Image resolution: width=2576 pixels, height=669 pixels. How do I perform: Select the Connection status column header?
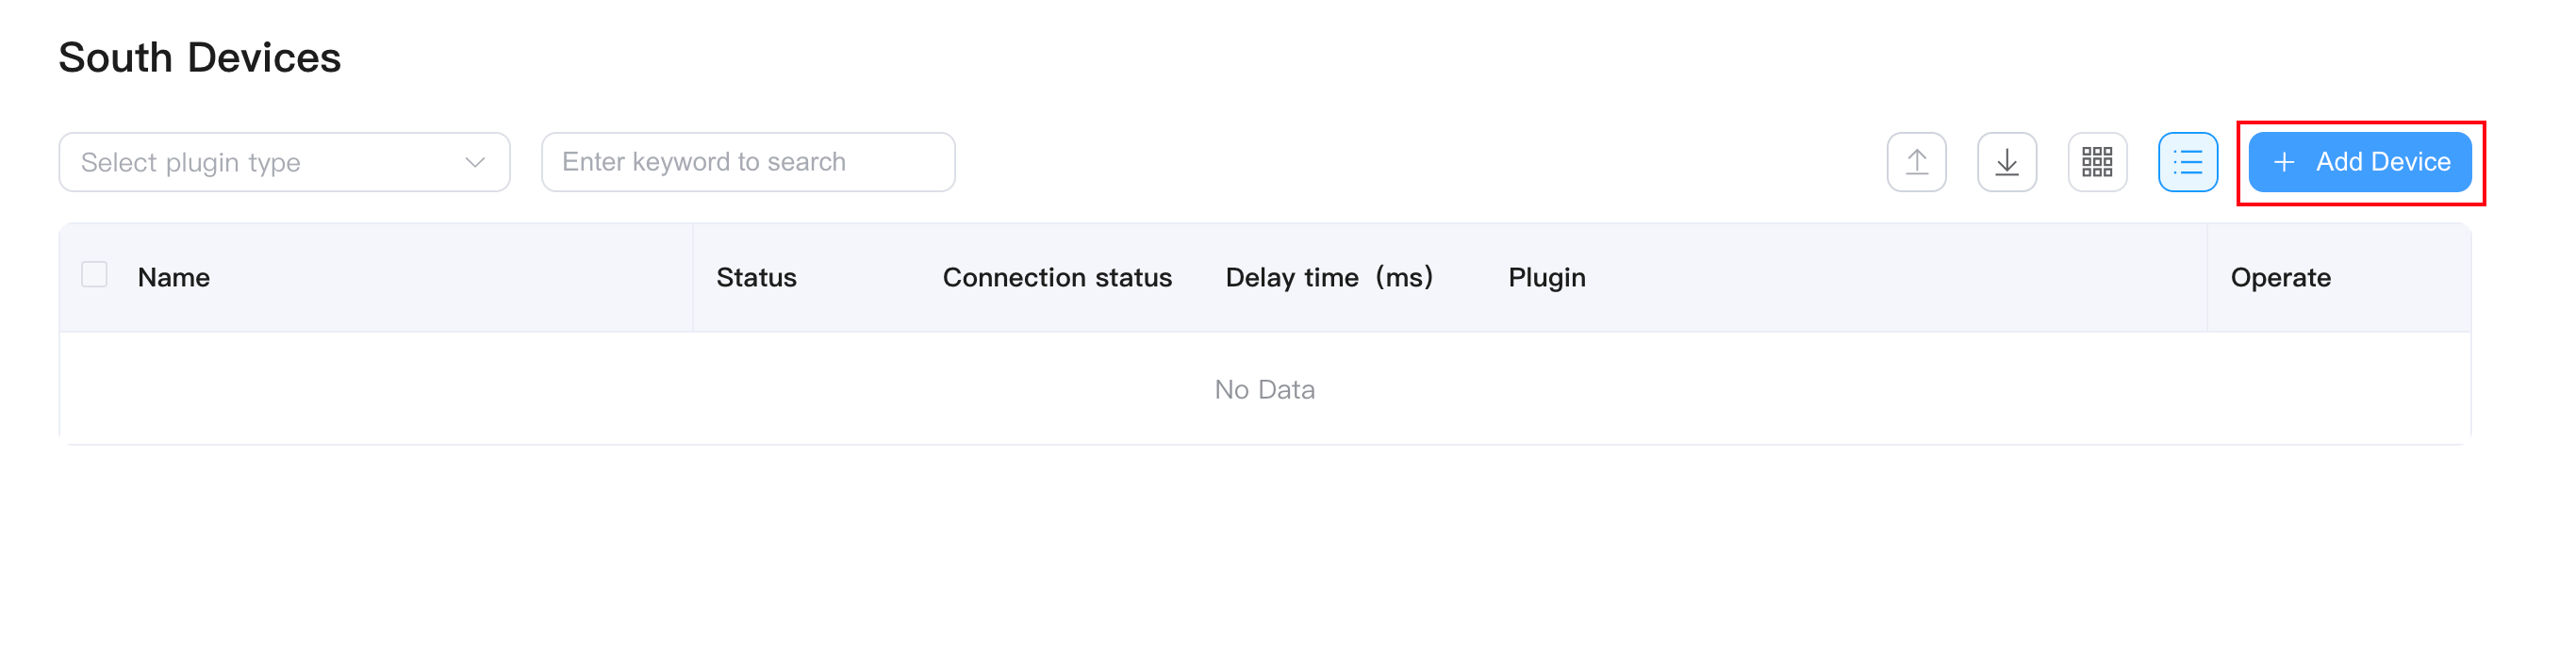pos(1057,278)
